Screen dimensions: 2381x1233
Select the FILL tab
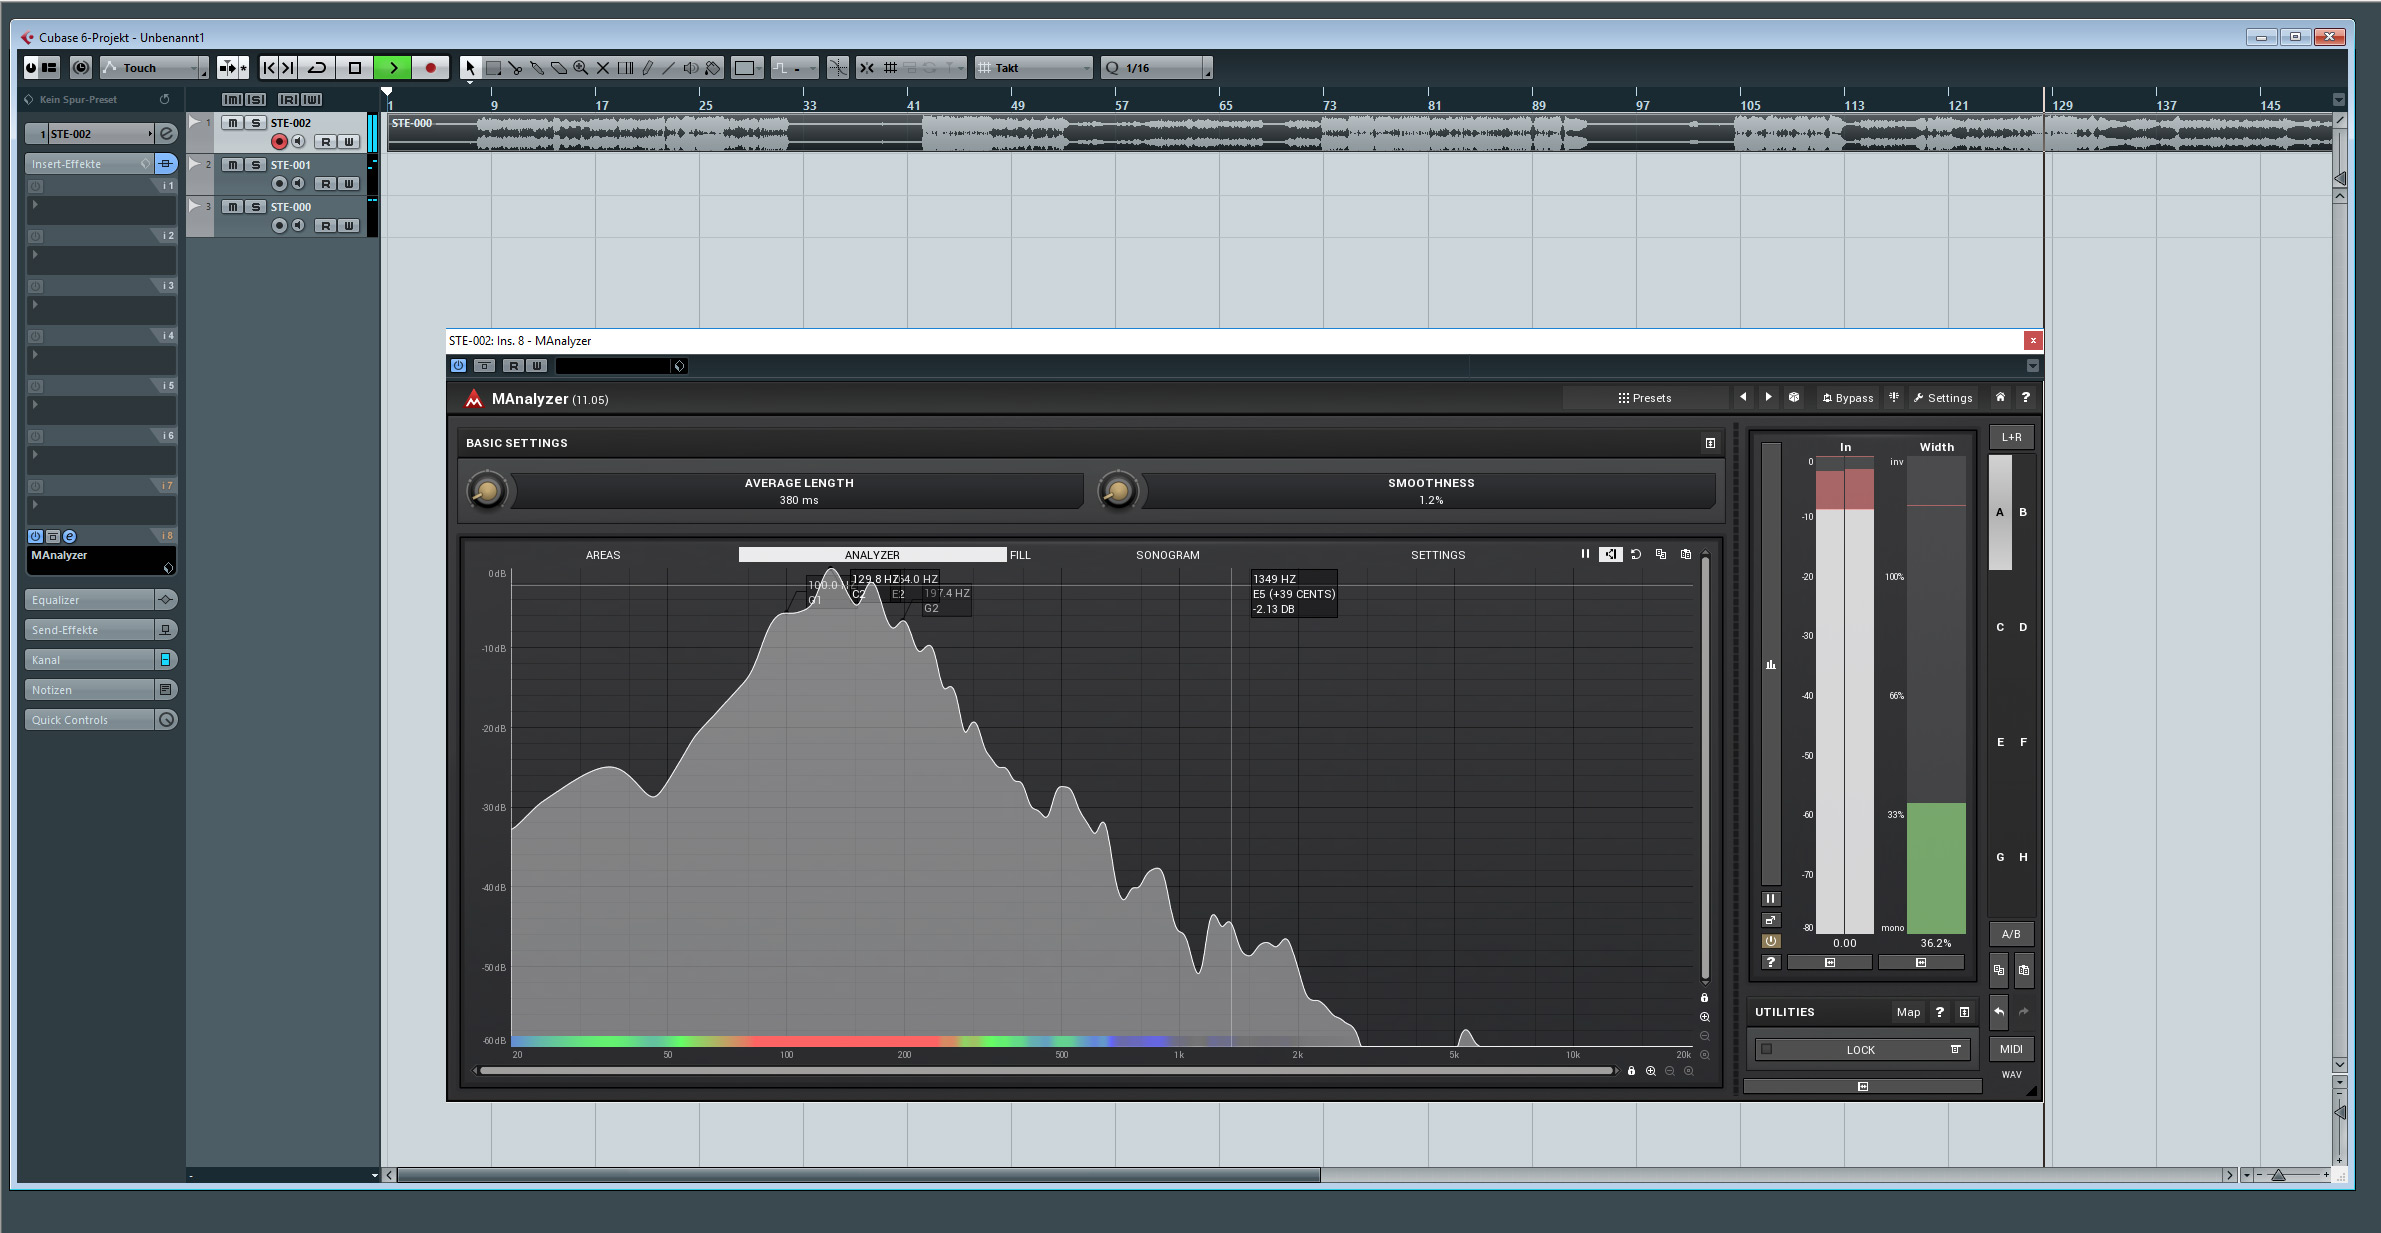[x=1020, y=555]
